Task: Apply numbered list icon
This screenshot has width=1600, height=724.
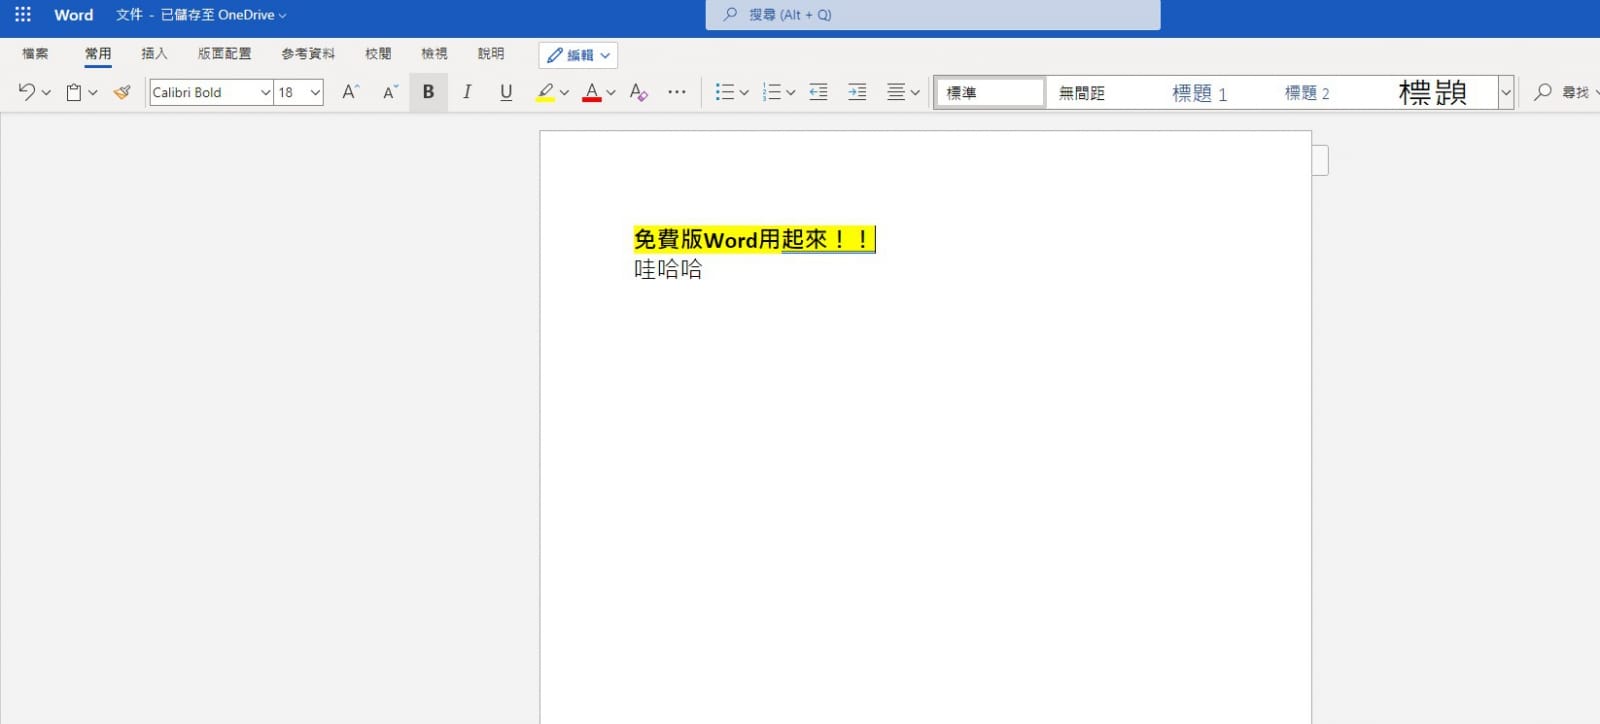Action: click(772, 92)
